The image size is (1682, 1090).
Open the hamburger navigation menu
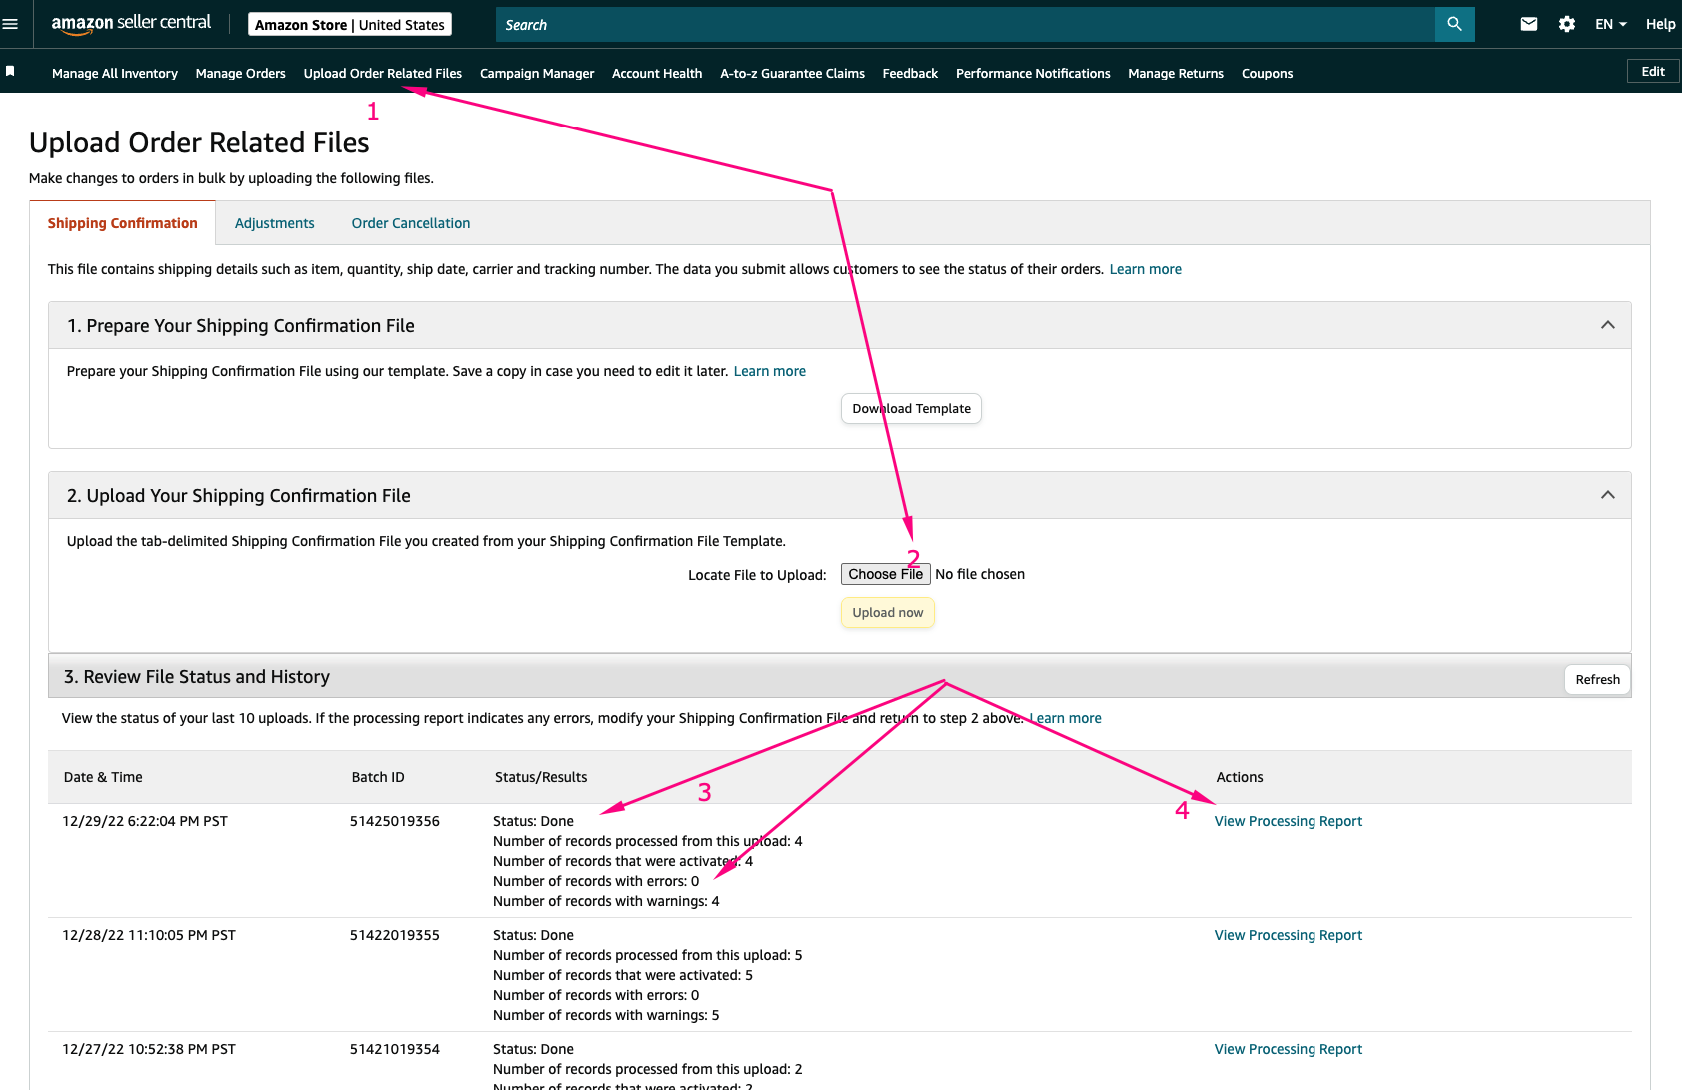pos(10,24)
